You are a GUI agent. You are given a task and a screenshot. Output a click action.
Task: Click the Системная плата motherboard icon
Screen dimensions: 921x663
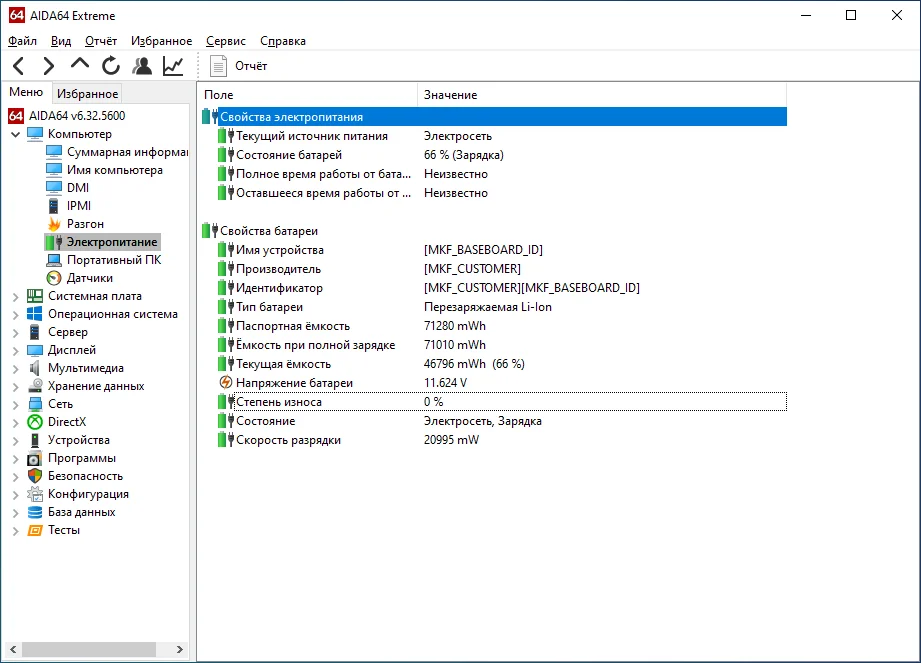click(35, 296)
